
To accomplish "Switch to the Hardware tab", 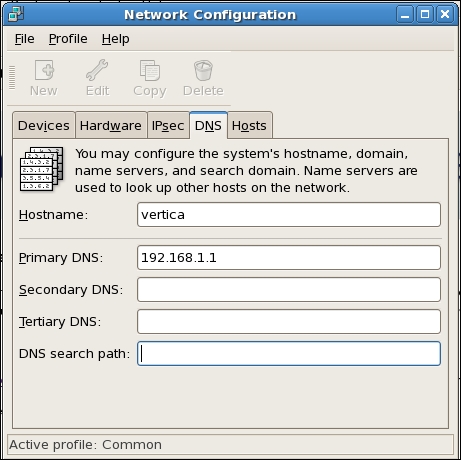I will click(x=111, y=125).
